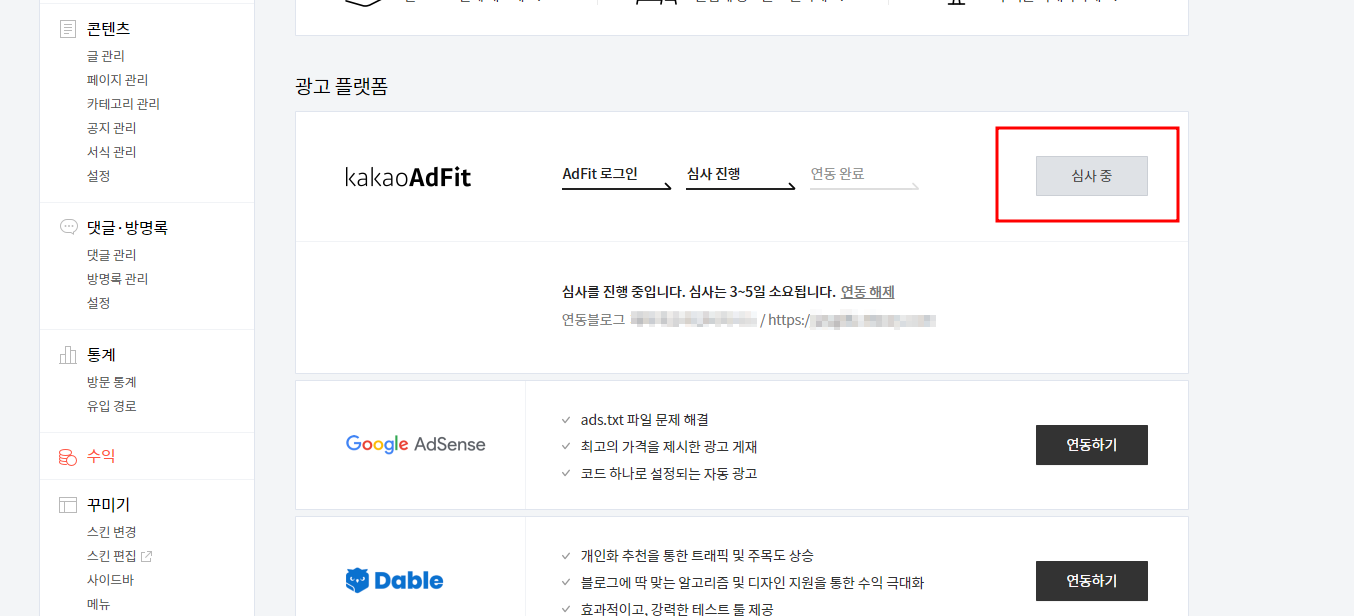
Task: Open 스킨 편집 link text
Action: coord(112,556)
